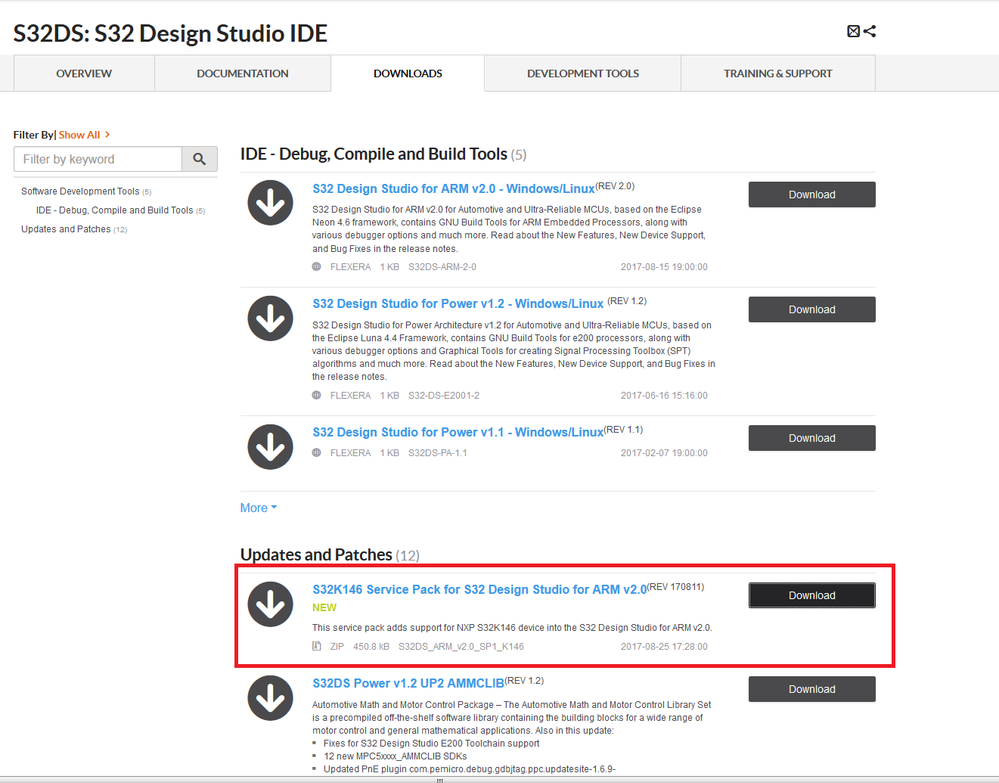Open the Development Tools tab
Viewport: 999px width, 783px height.
point(582,73)
